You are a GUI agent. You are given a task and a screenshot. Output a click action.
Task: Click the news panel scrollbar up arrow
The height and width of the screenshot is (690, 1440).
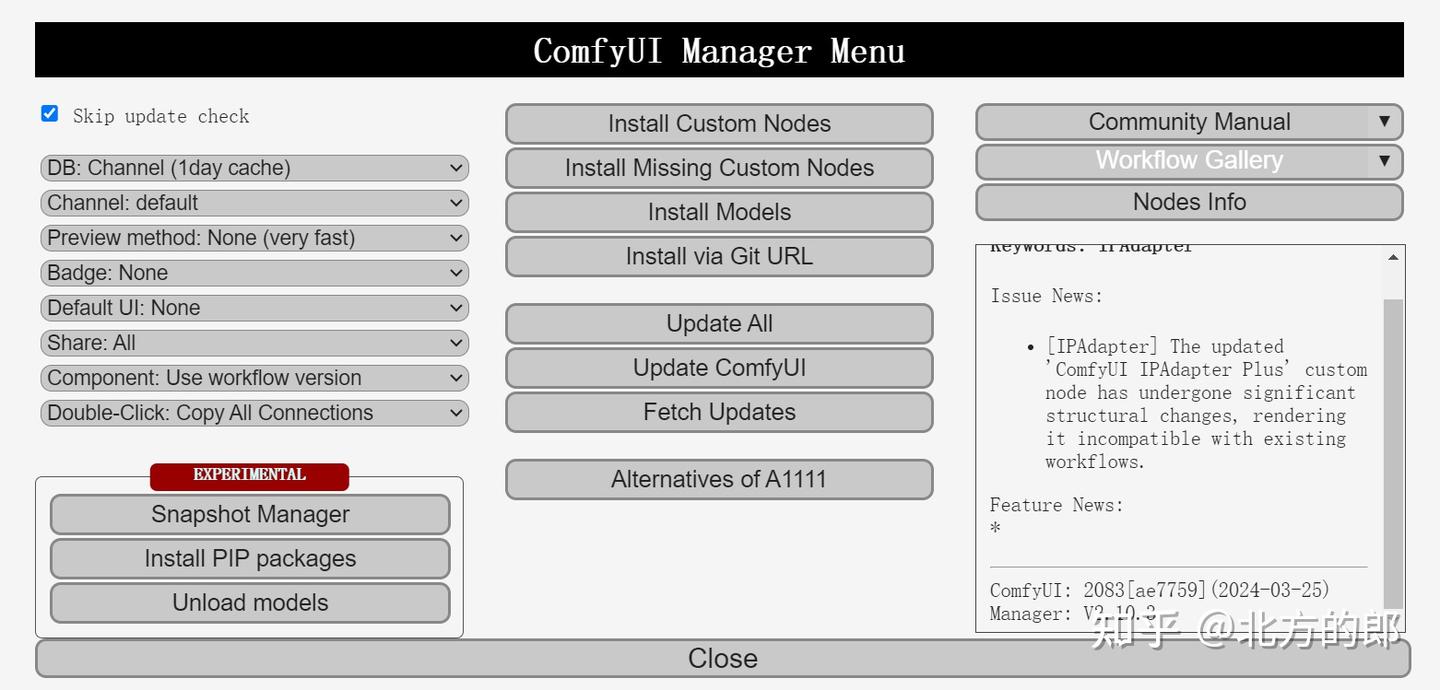1393,258
